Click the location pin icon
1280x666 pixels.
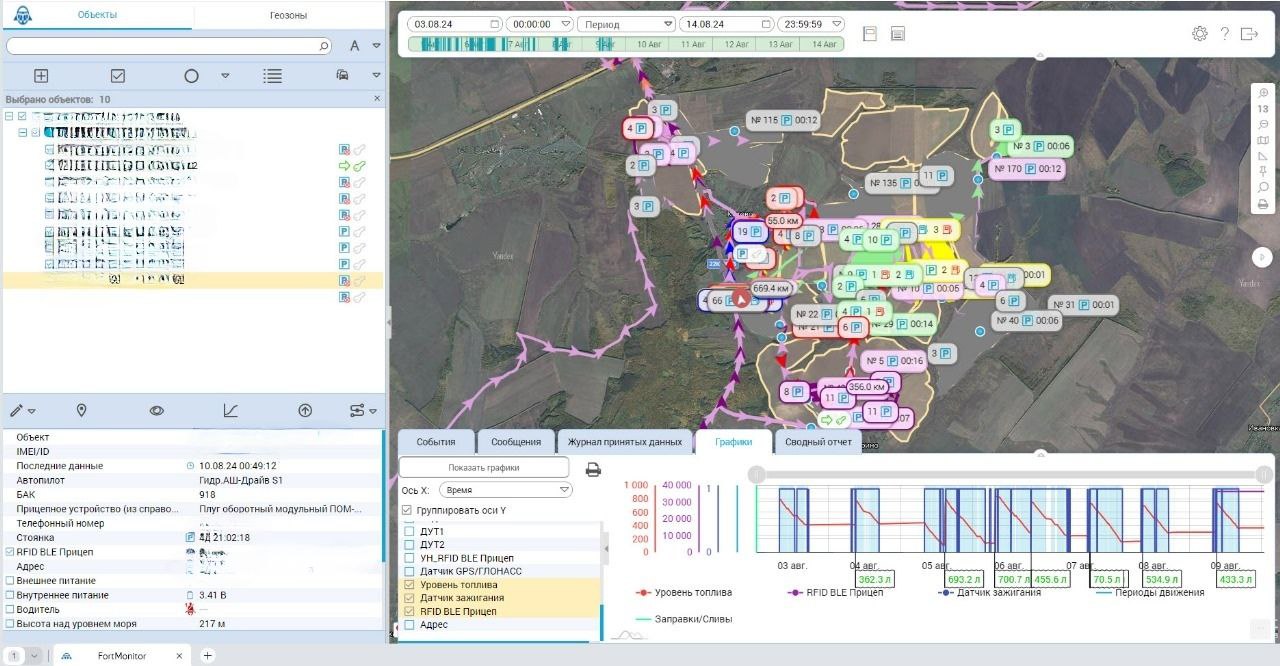(x=82, y=410)
